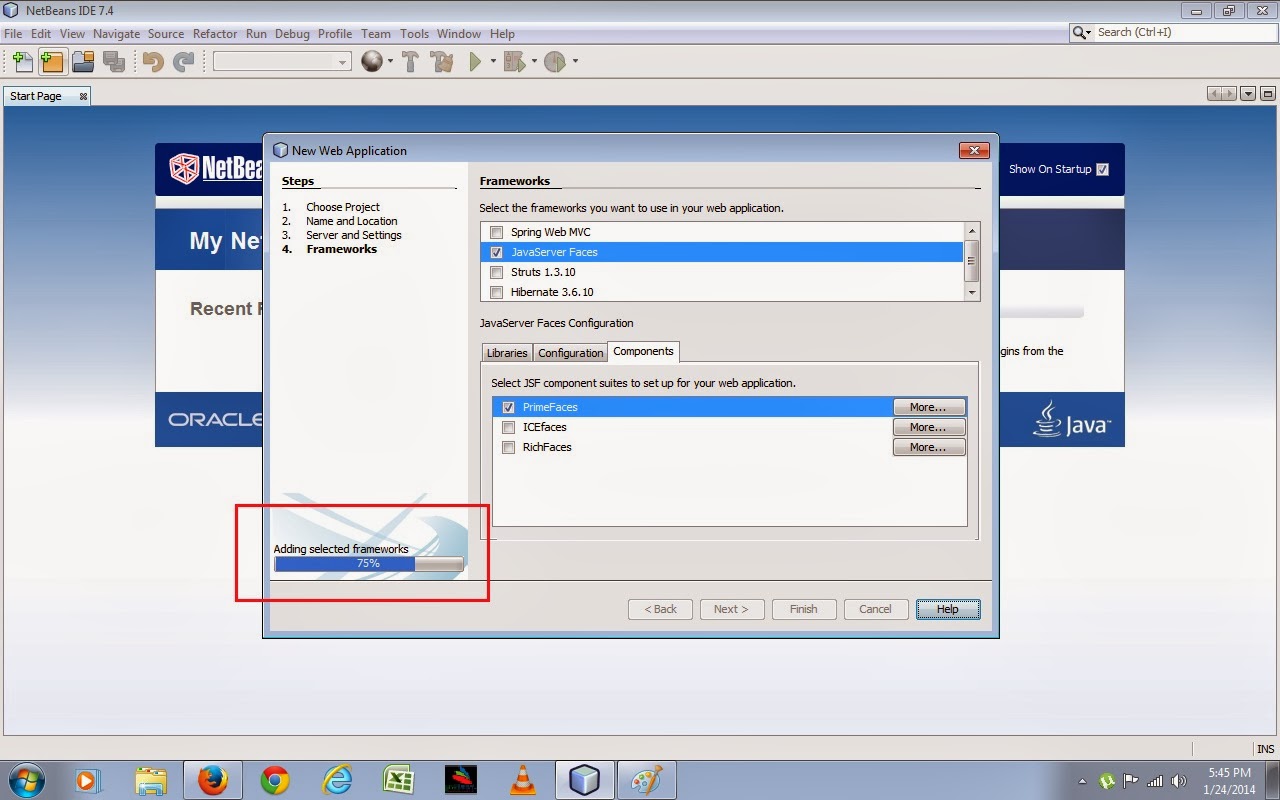Switch to NetBeans cube icon in taskbar
Screen dimensions: 1280x800
click(x=583, y=780)
